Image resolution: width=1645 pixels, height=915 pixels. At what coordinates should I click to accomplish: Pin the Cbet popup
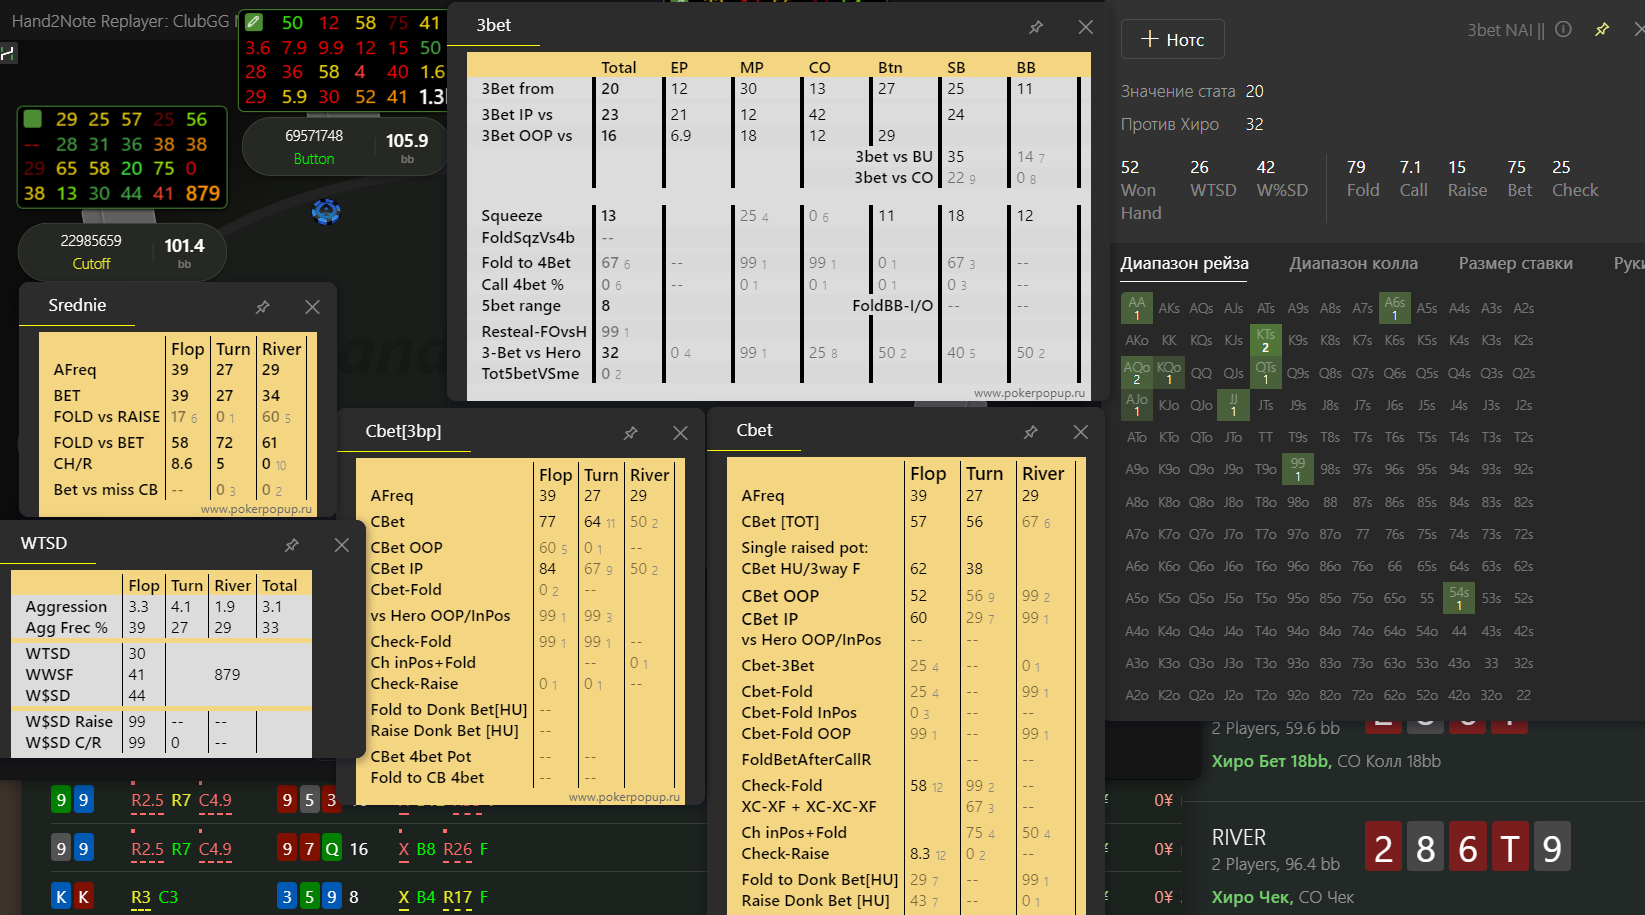[x=1030, y=432]
